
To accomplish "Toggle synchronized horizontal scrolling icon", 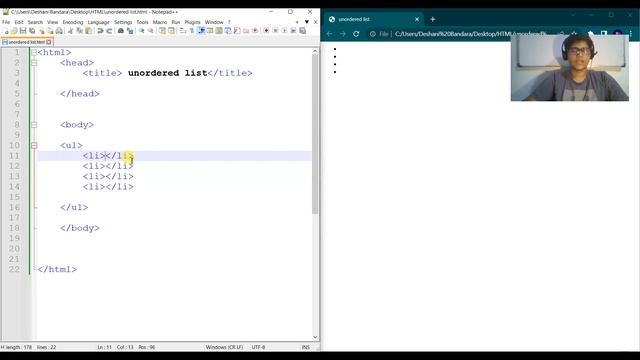I will point(171,31).
